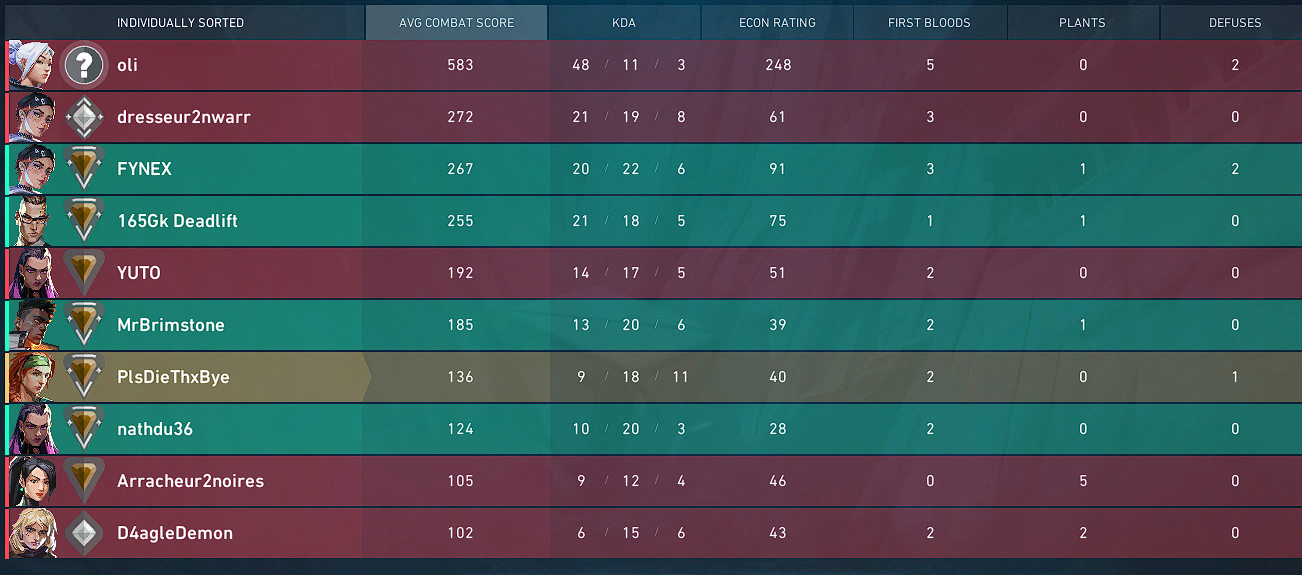
Task: Click PlsDieThxBye's agent portrait
Action: point(30,377)
